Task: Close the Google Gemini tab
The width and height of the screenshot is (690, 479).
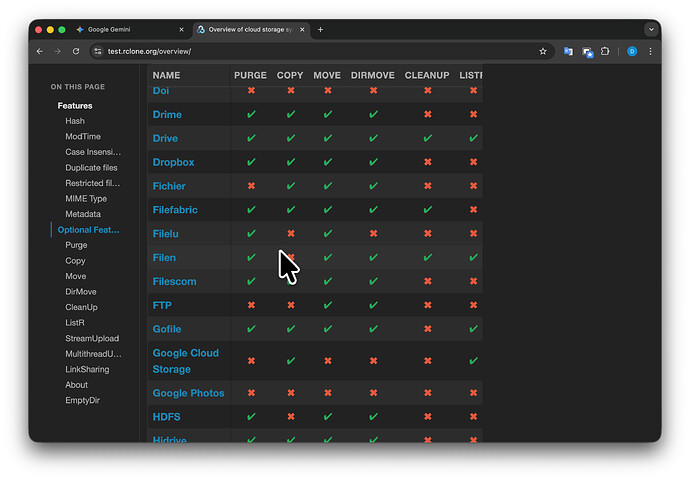Action: 181,29
